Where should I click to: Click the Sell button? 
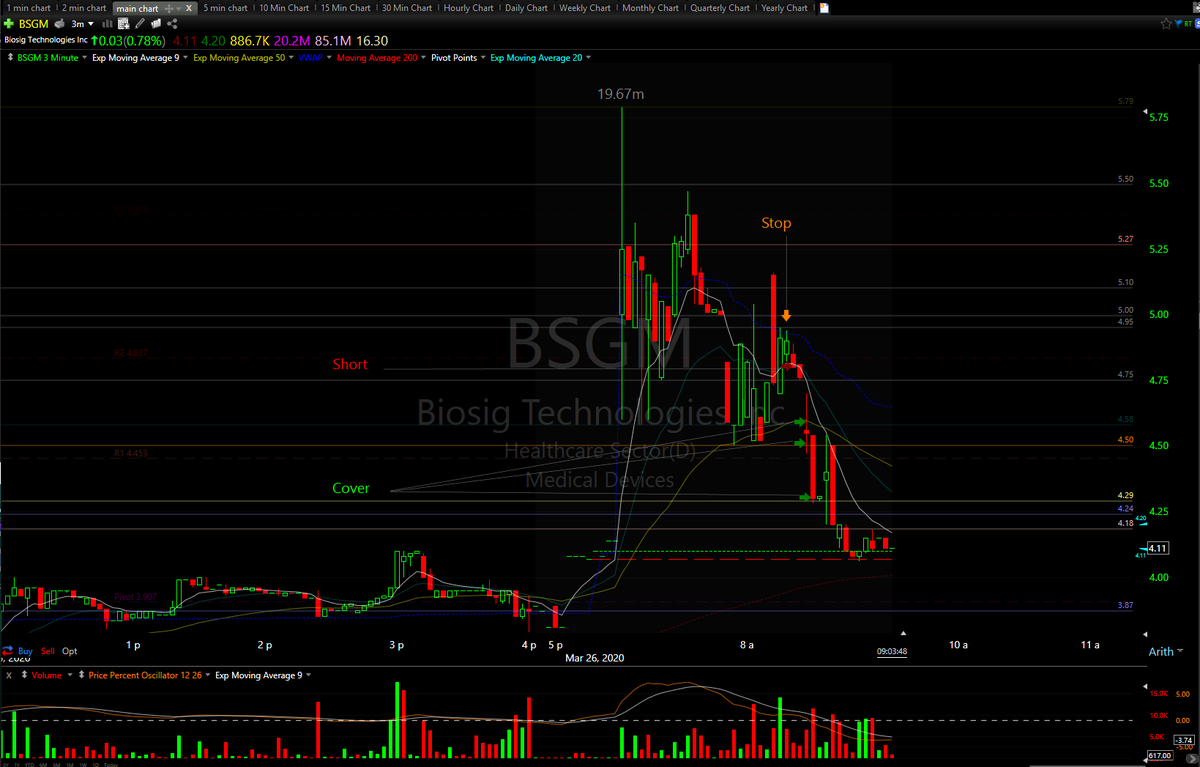tap(48, 651)
